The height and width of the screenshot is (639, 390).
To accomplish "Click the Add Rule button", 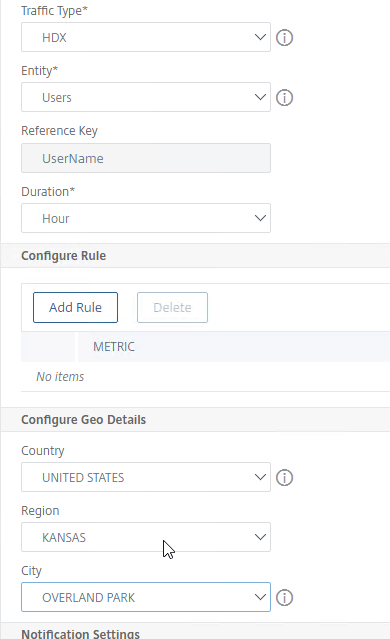I will coord(75,307).
